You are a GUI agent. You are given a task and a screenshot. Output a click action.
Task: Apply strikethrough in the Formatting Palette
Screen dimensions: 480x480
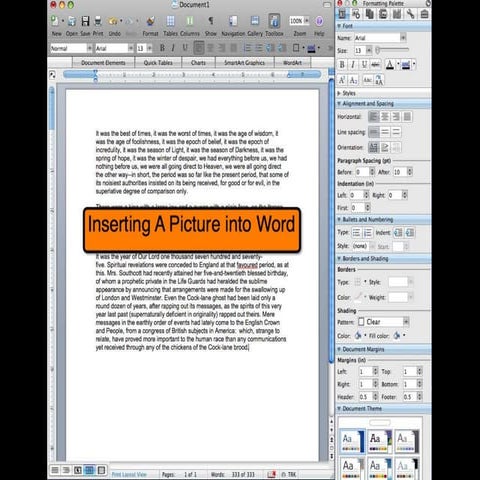point(376,64)
